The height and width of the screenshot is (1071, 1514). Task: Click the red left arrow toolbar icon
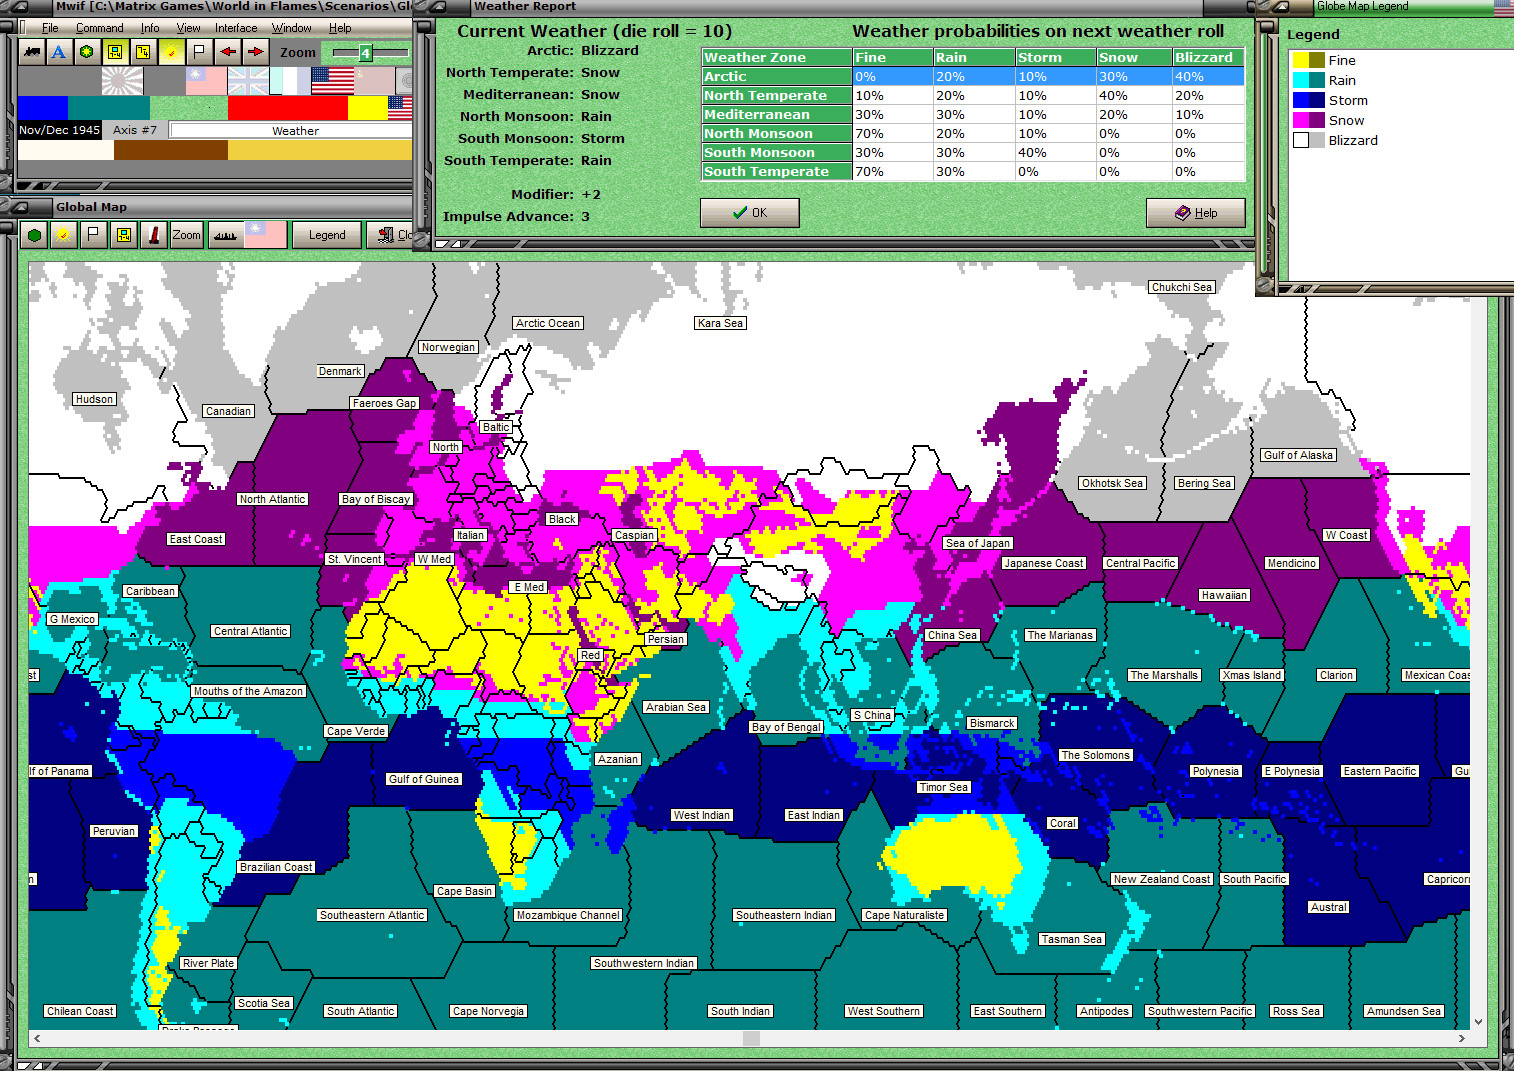228,52
